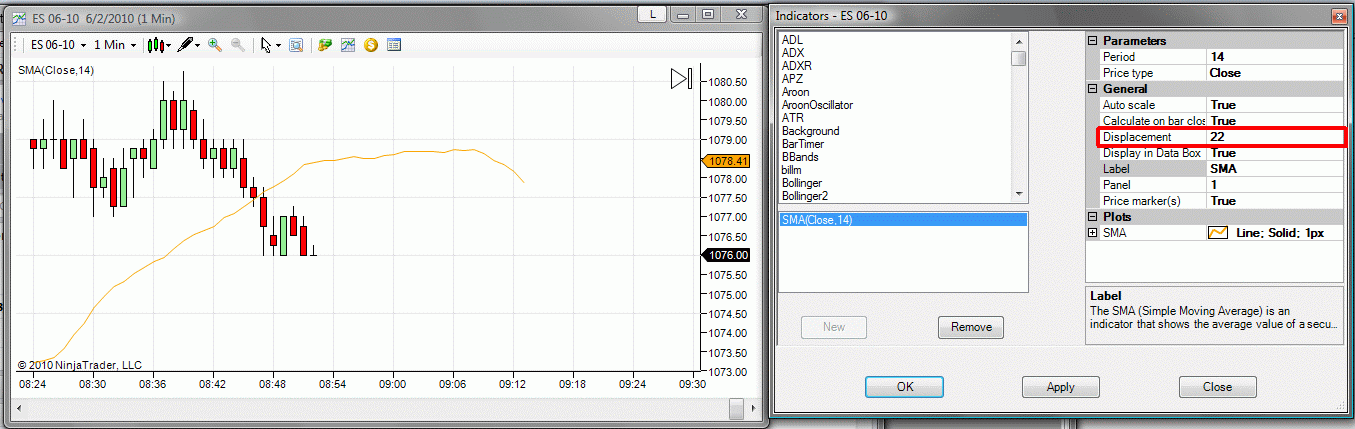The height and width of the screenshot is (429, 1355).
Task: Select ADXR in the indicators list
Action: pos(797,66)
